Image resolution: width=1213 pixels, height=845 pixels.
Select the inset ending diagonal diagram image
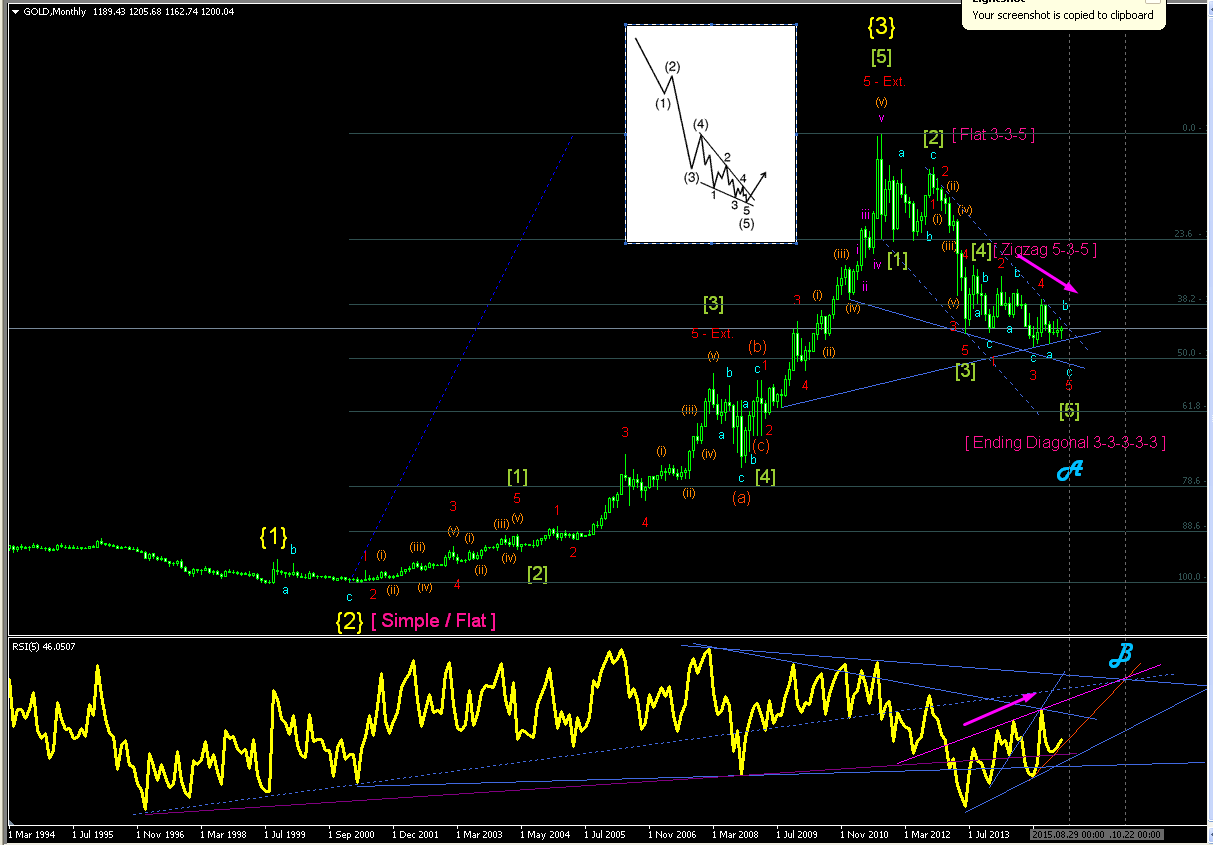tap(711, 134)
